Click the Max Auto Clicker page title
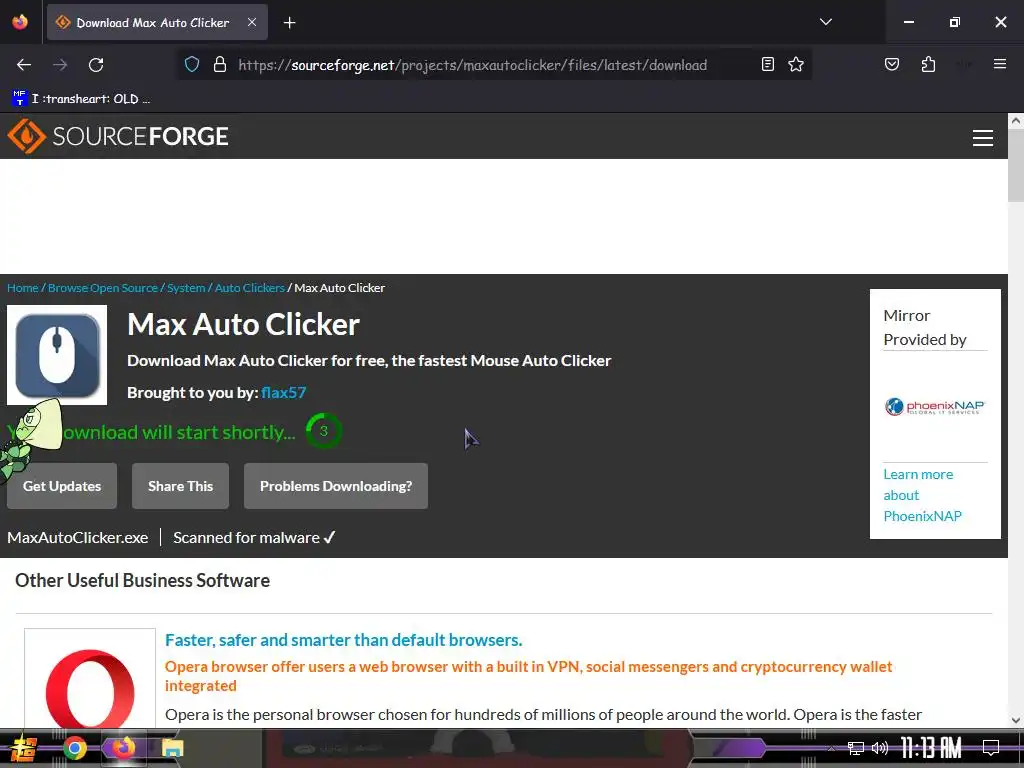The image size is (1024, 768). pos(244,325)
